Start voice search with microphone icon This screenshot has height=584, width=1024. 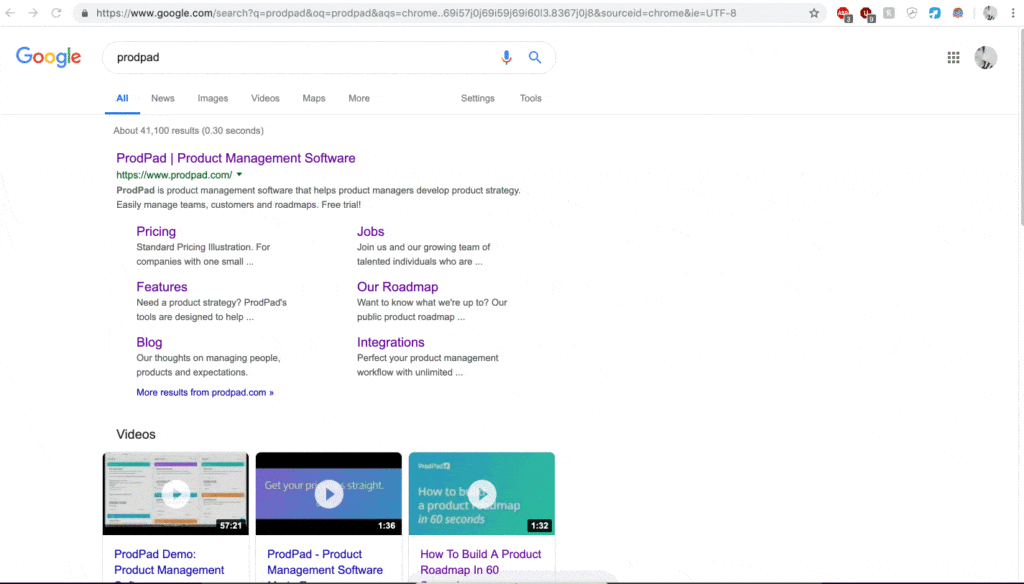pyautogui.click(x=506, y=57)
